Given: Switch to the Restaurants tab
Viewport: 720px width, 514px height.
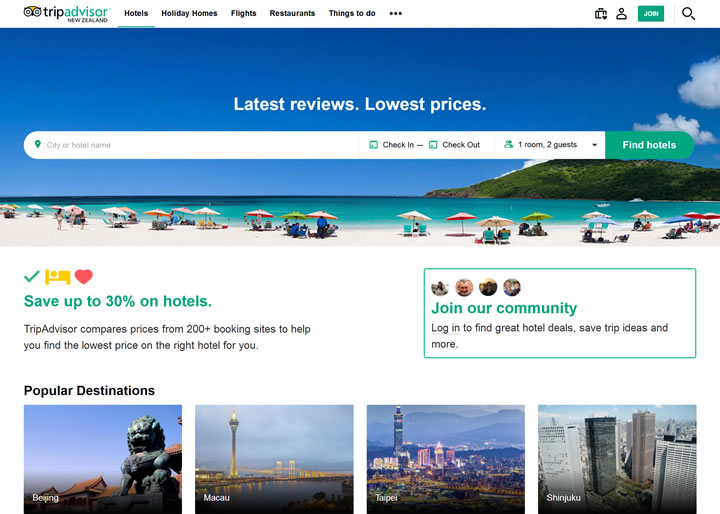Looking at the screenshot, I should tap(292, 14).
